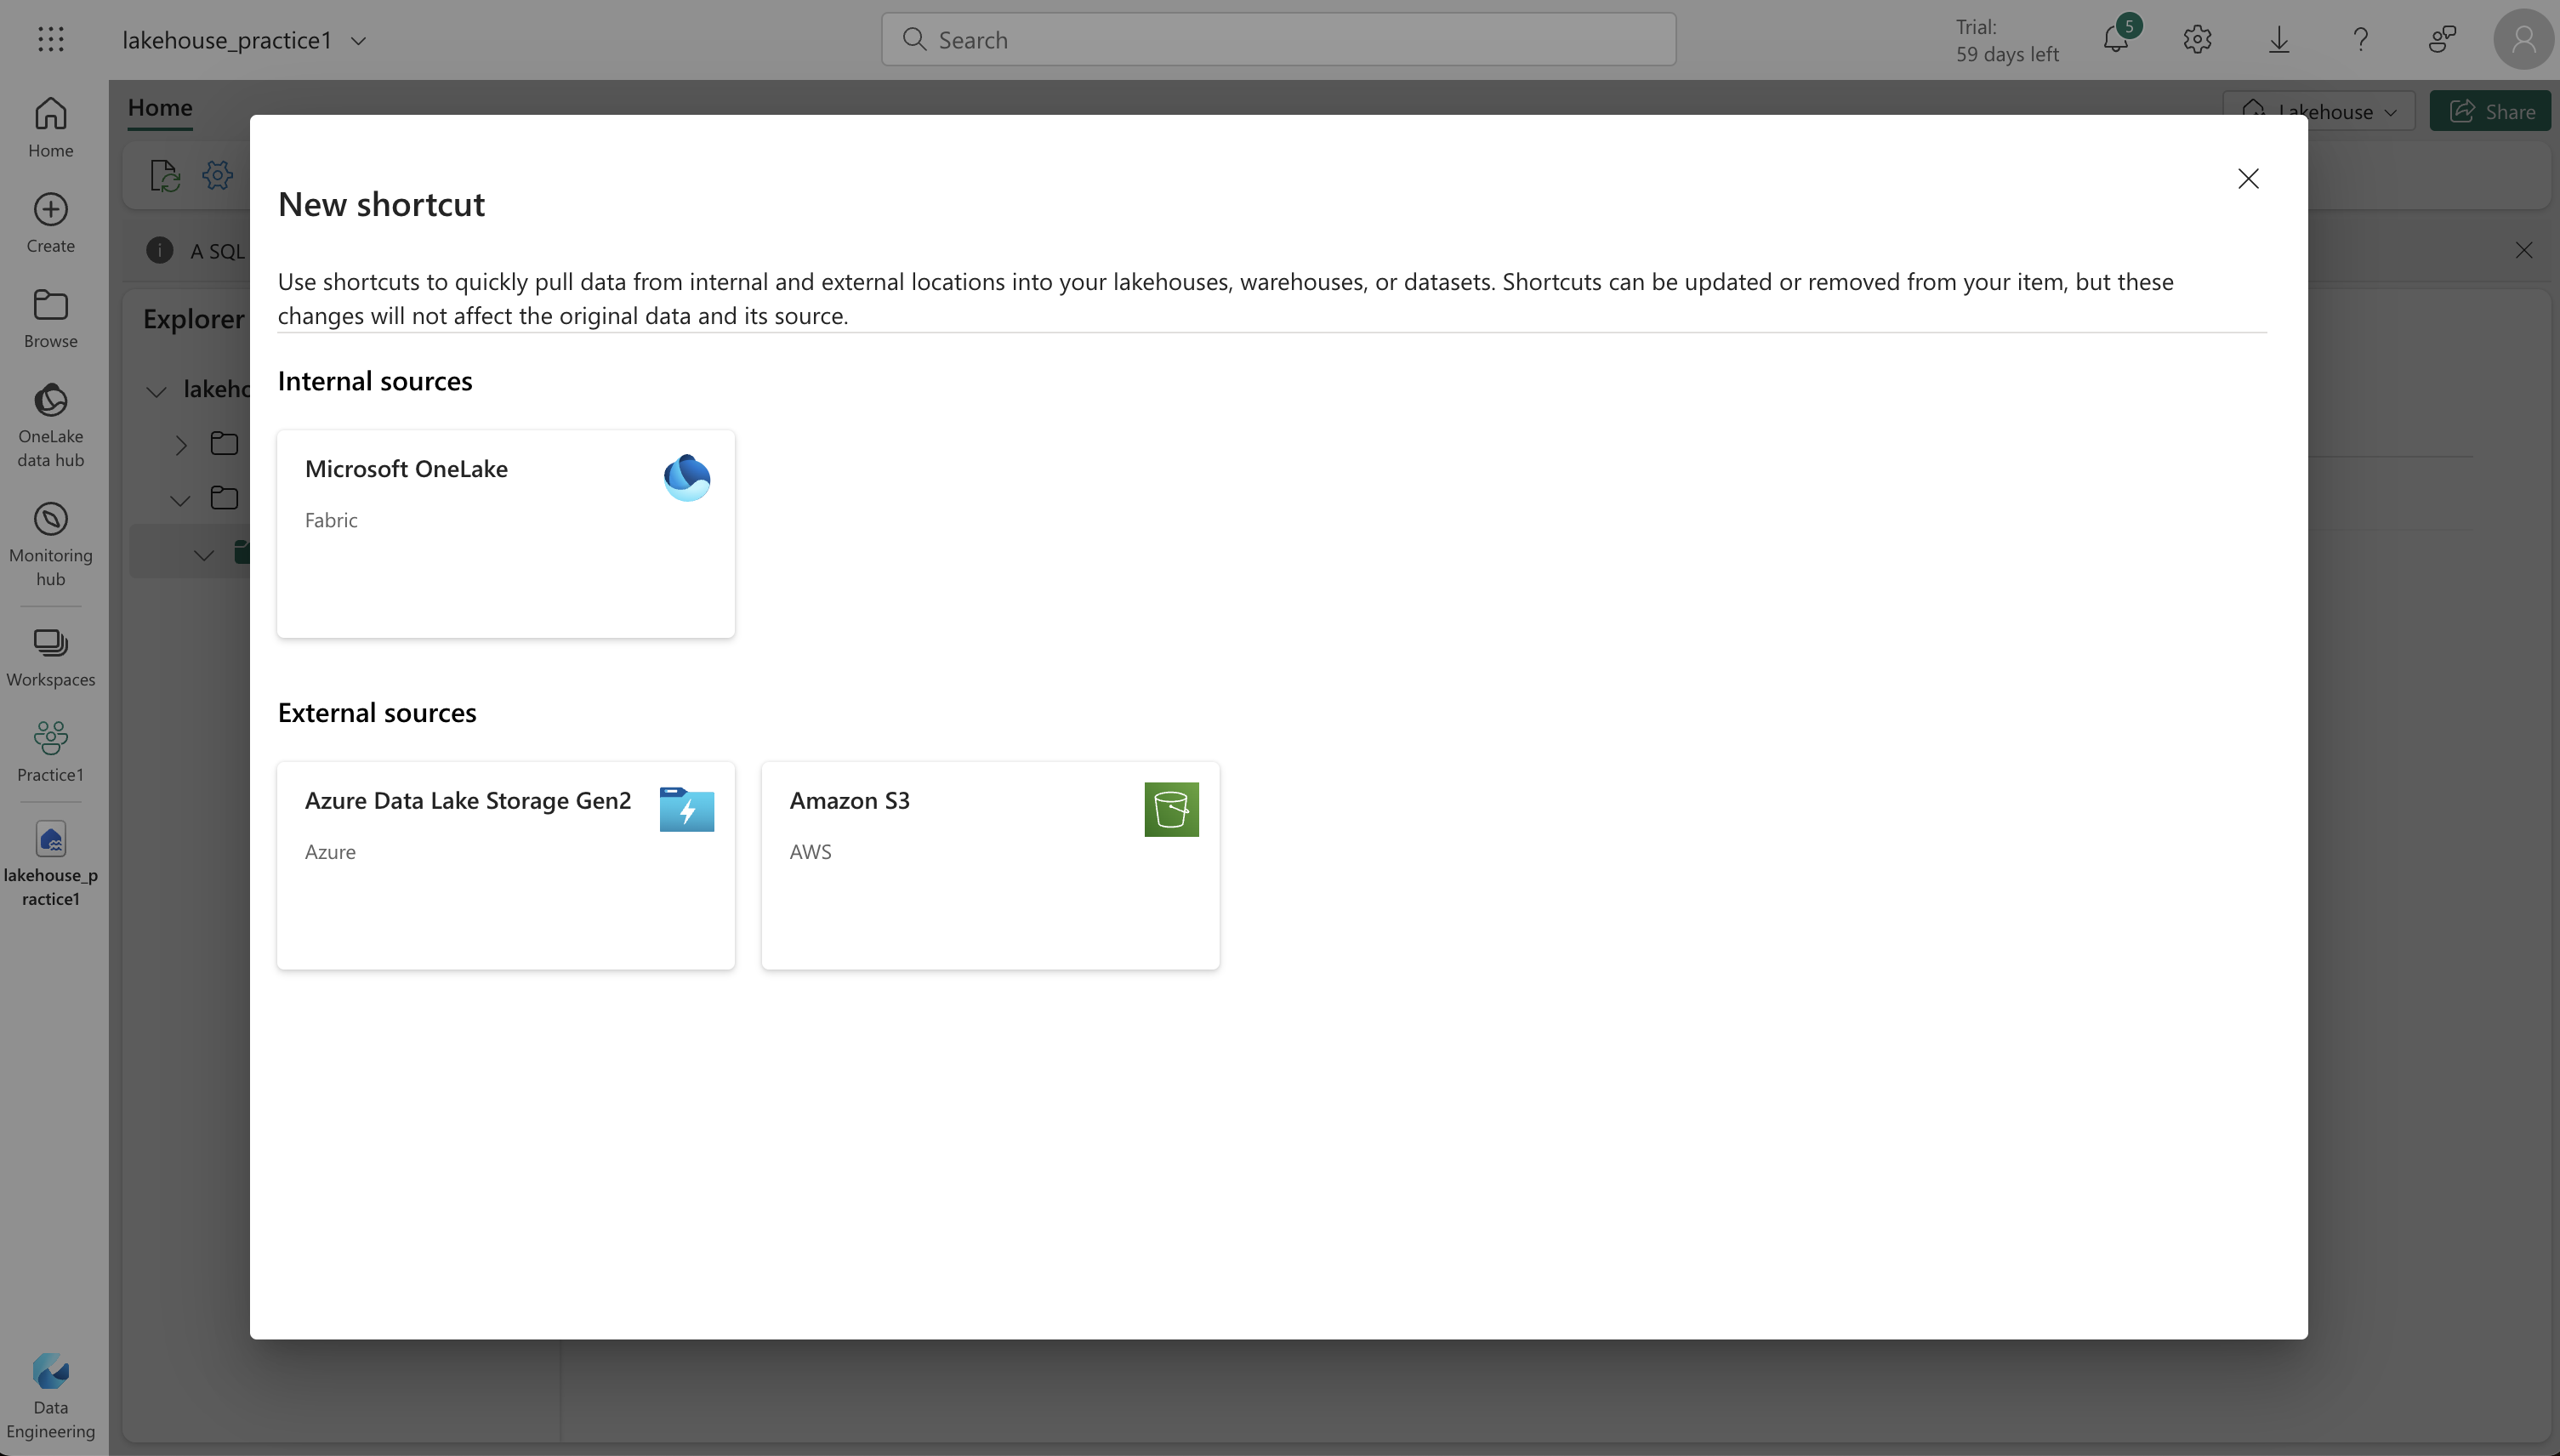Click the refresh page icon in toolbar
Viewport: 2560px width, 1456px height.
tap(164, 176)
